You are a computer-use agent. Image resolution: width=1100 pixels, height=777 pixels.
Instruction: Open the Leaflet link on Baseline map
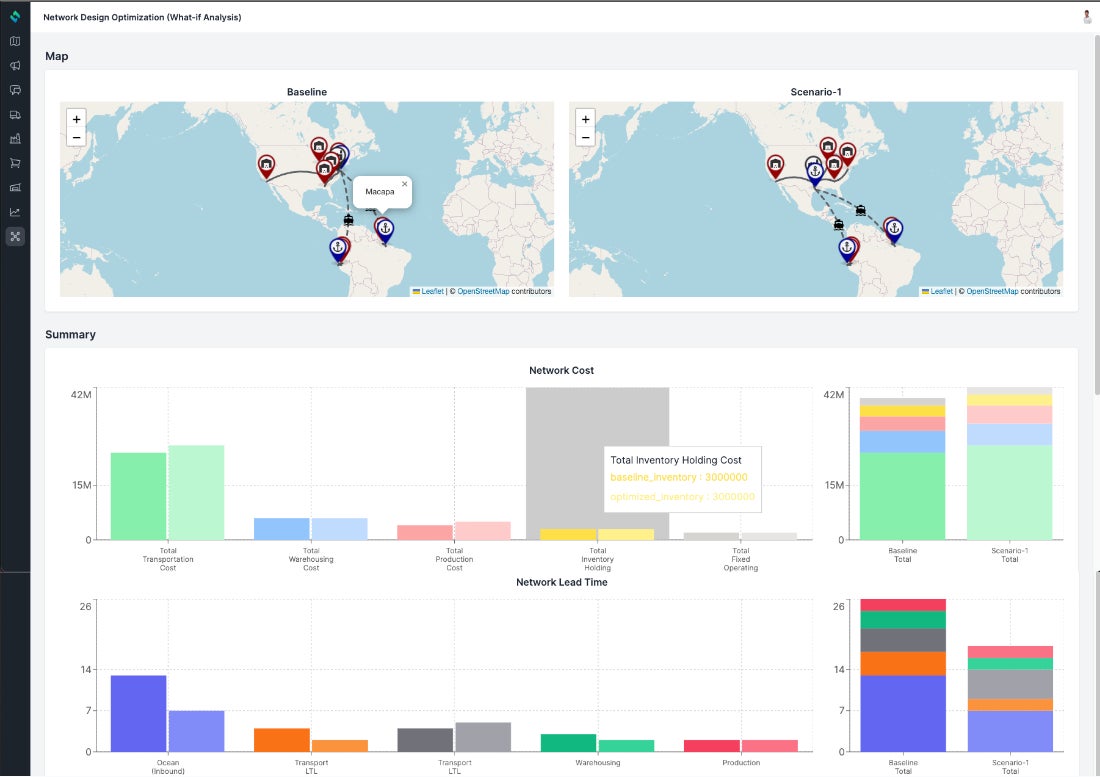431,292
